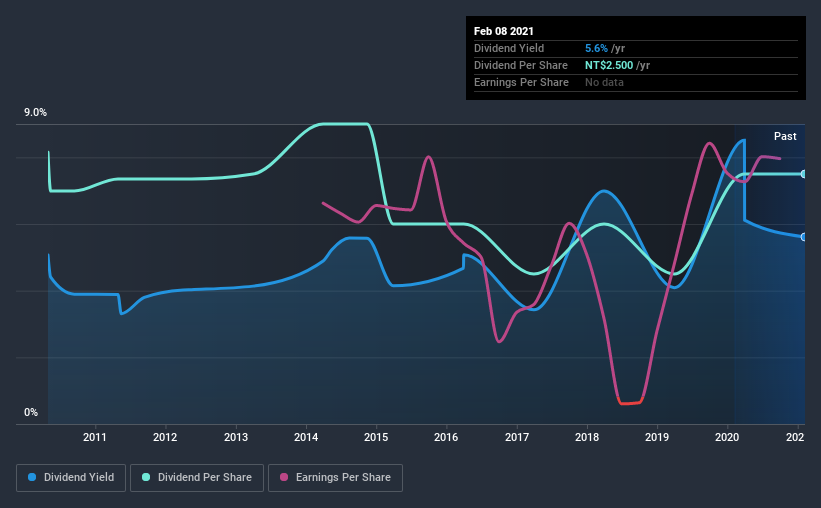Image resolution: width=821 pixels, height=508 pixels.
Task: Click the 2011 x-axis year label
Action: click(95, 437)
